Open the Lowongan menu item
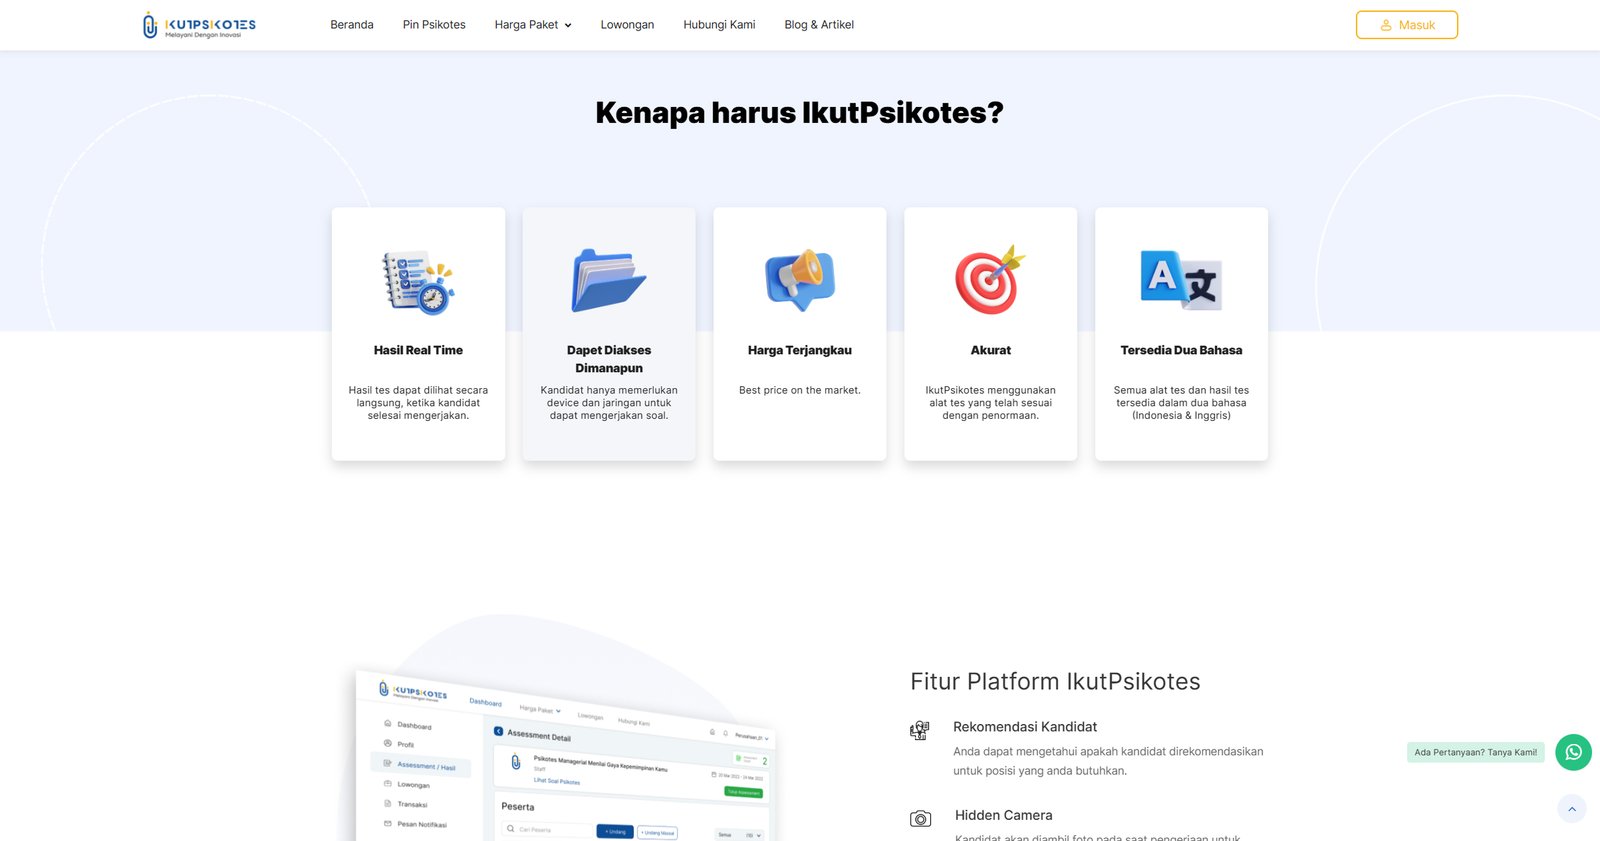The image size is (1600, 841). point(627,25)
